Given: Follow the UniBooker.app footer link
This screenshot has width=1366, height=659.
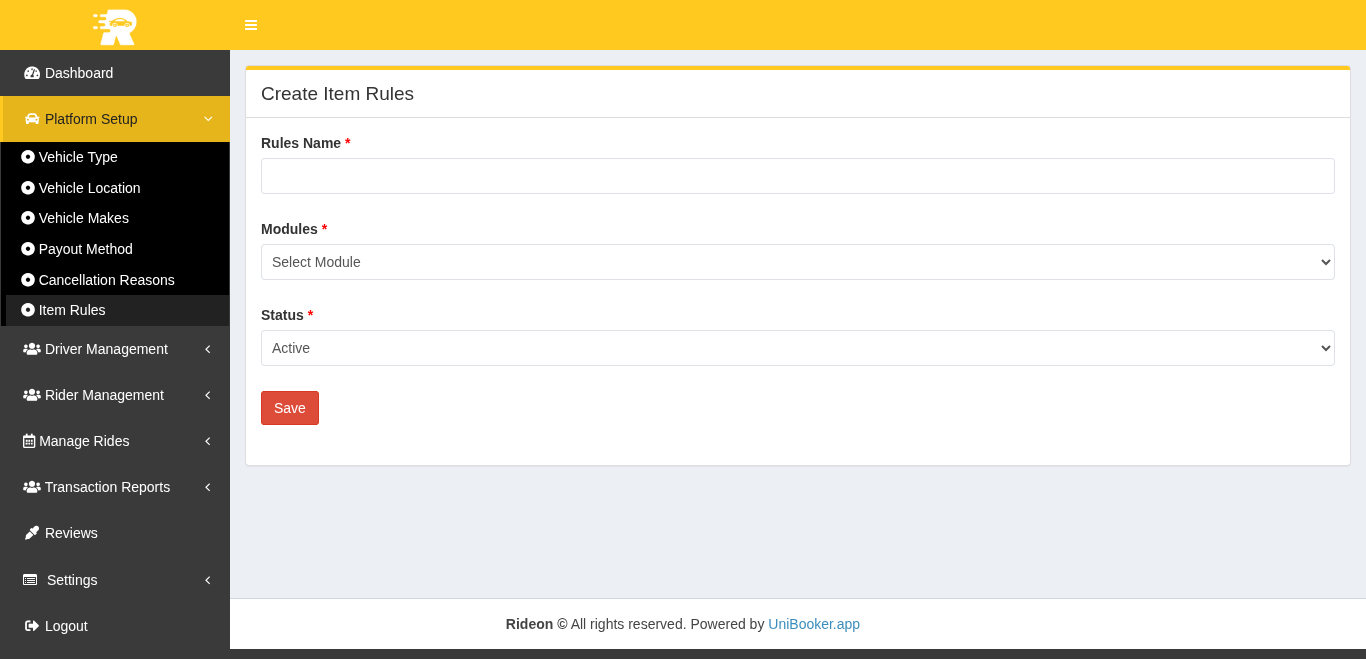Looking at the screenshot, I should coord(813,624).
